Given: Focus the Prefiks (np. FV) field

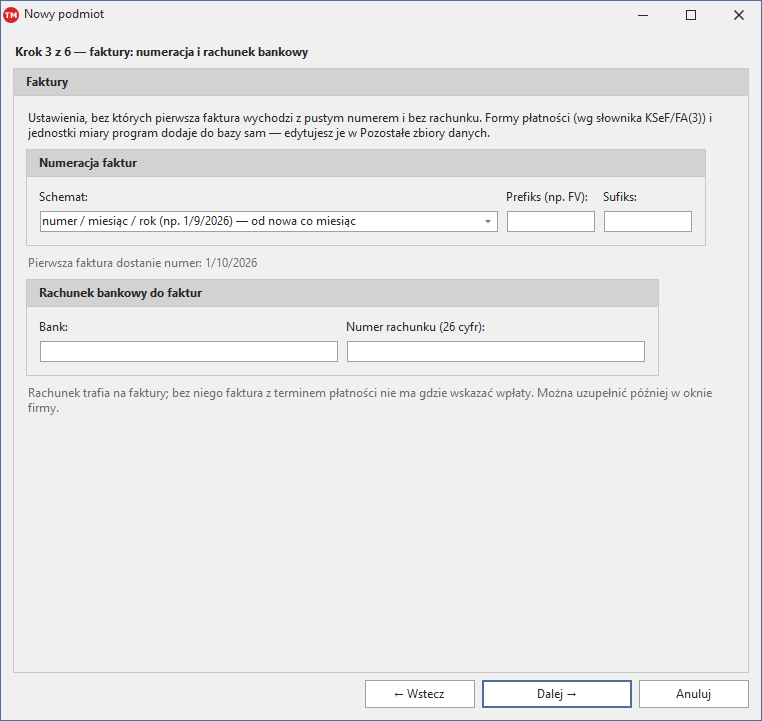Looking at the screenshot, I should click(551, 222).
